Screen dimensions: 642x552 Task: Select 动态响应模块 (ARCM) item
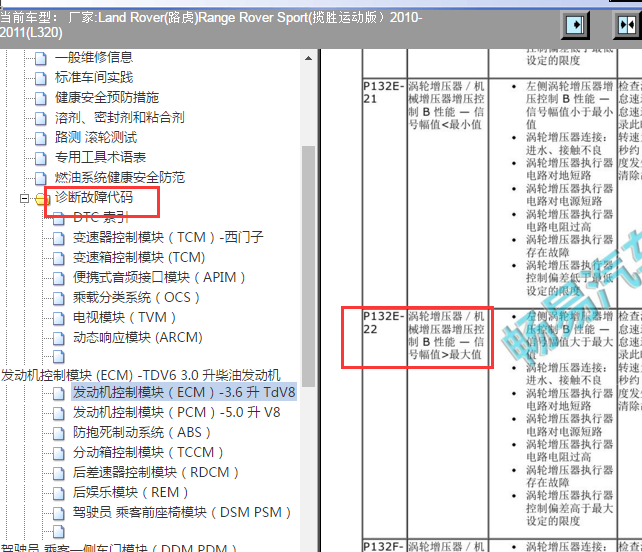[x=138, y=337]
